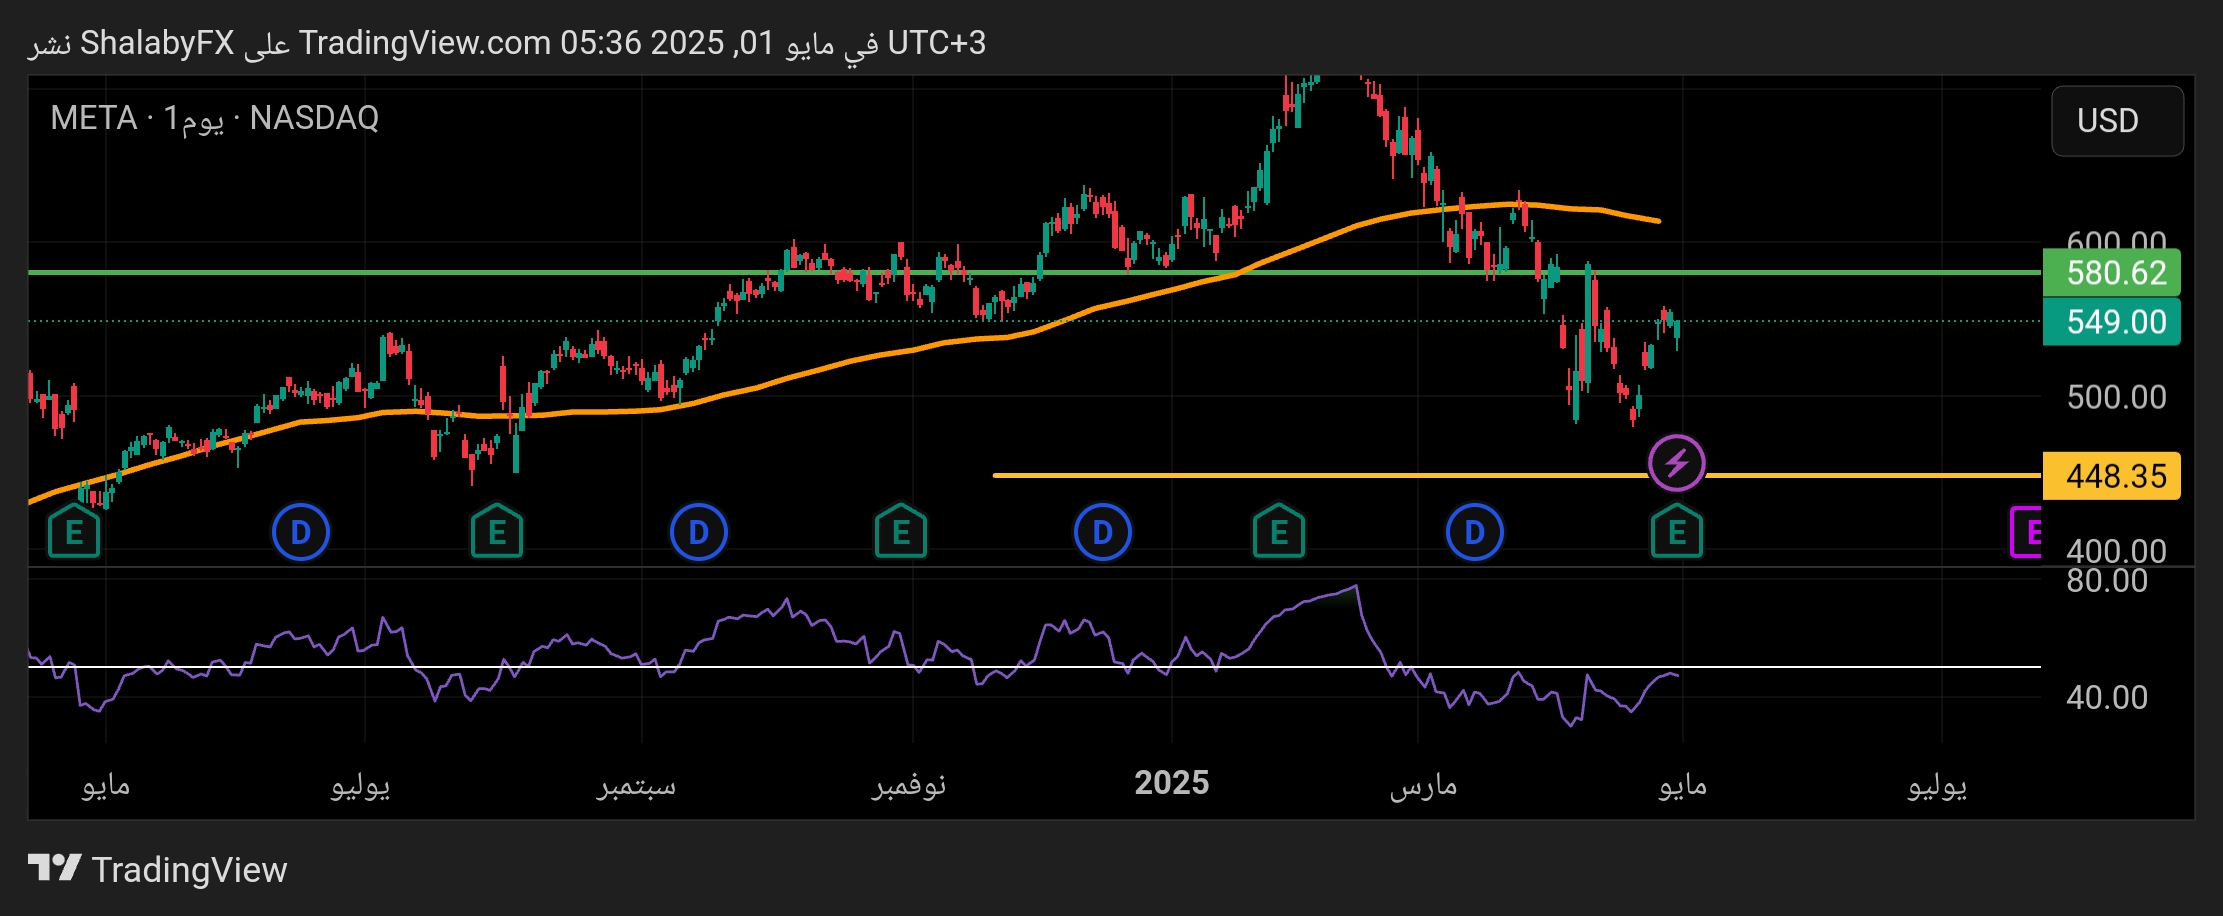The height and width of the screenshot is (916, 2223).
Task: Open the earnings E marker below the lightning icon
Action: (1676, 532)
